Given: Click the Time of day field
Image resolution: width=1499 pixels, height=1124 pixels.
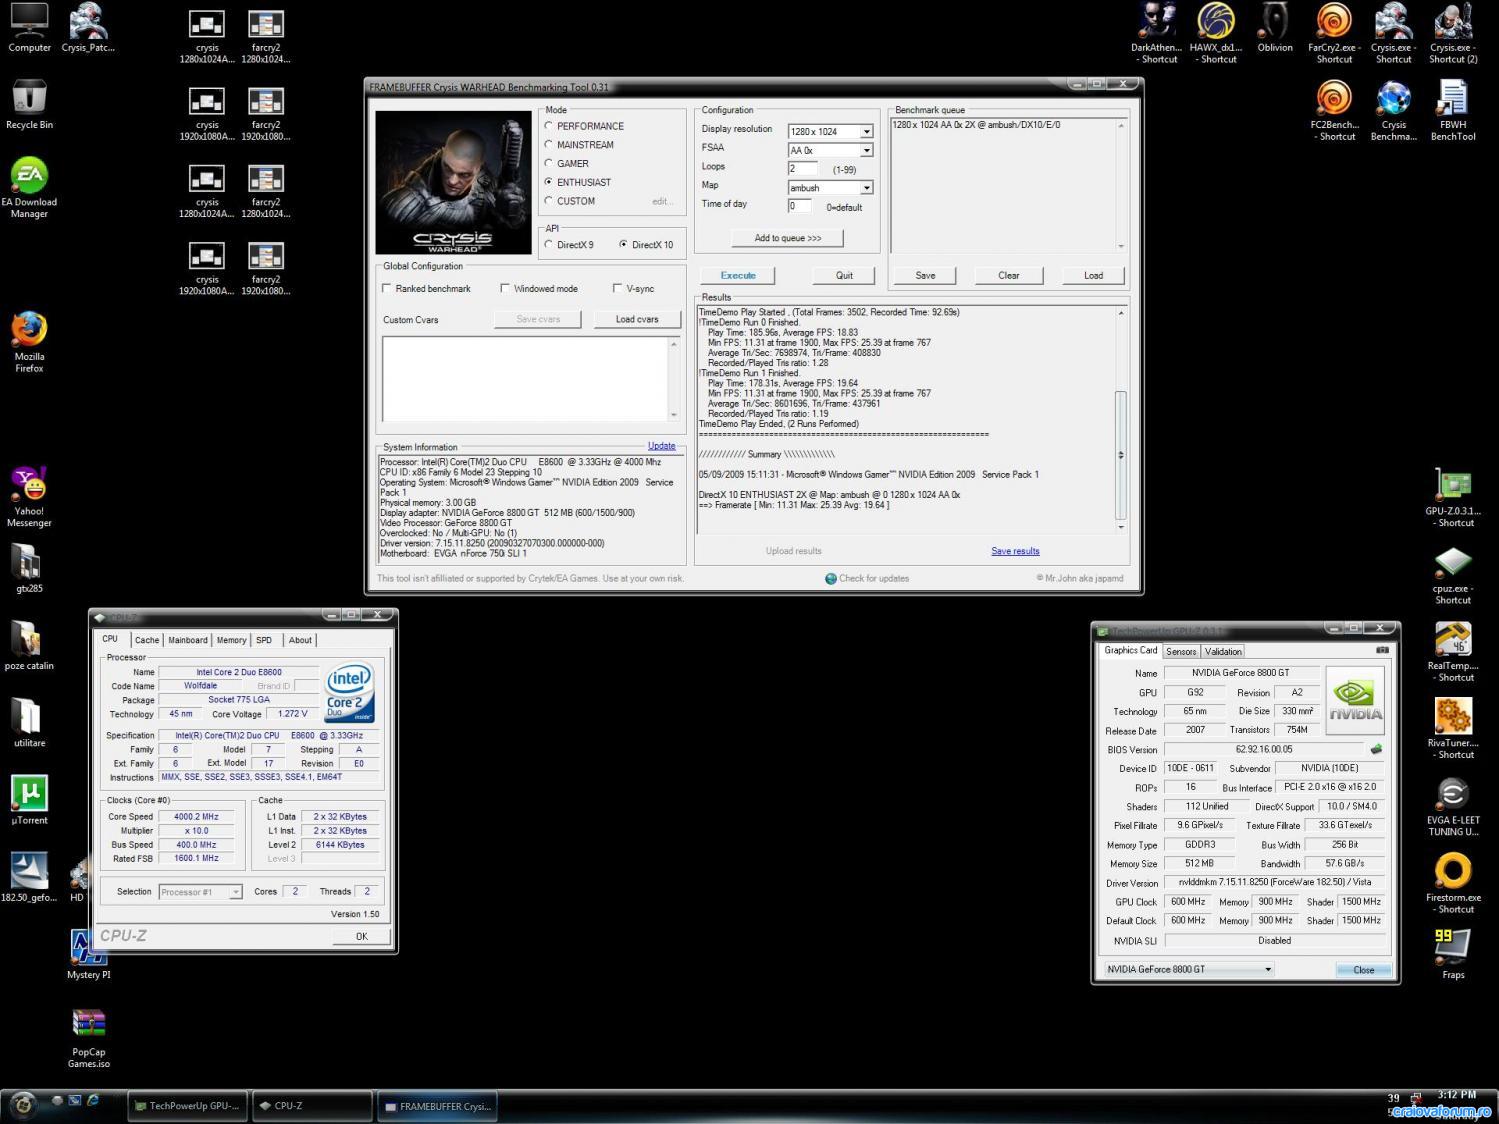Looking at the screenshot, I should 799,206.
